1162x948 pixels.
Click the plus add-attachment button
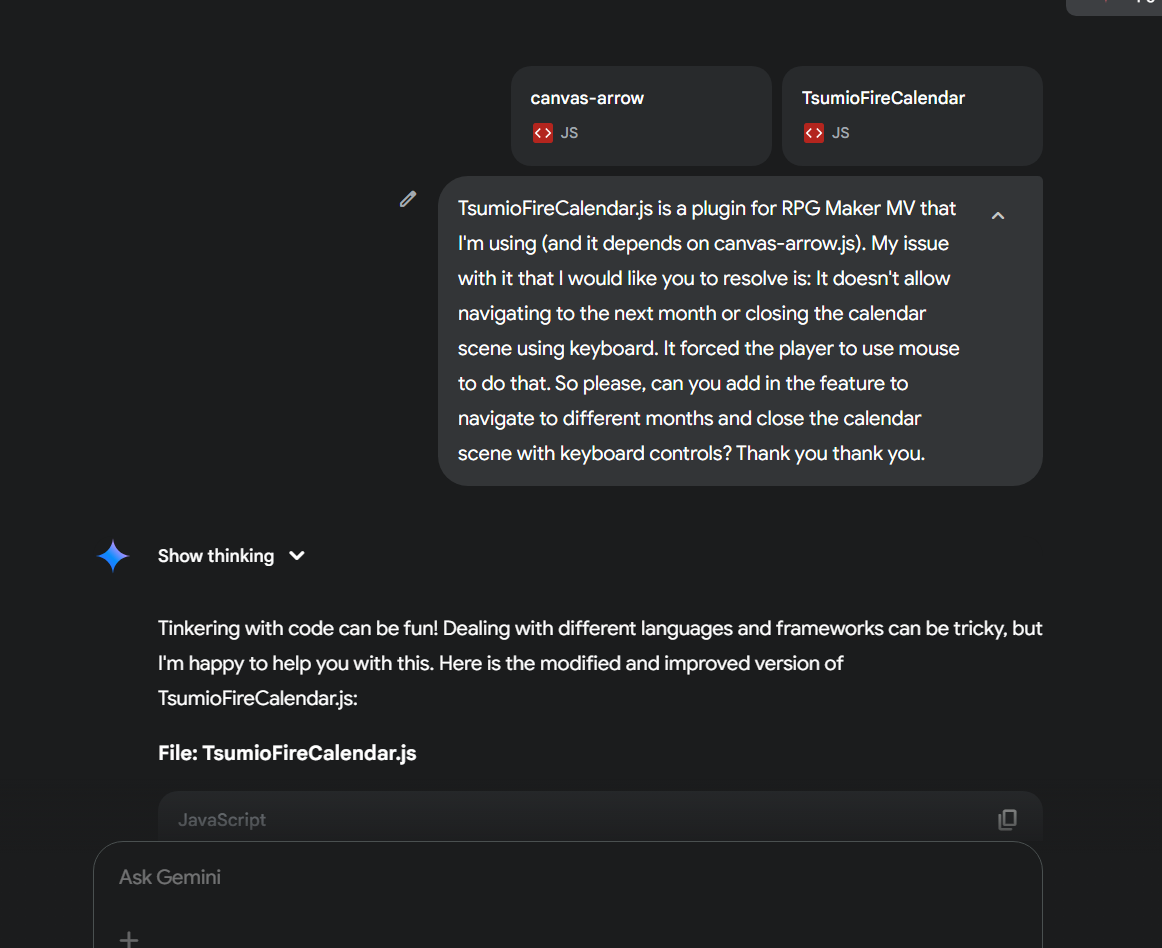pyautogui.click(x=129, y=939)
